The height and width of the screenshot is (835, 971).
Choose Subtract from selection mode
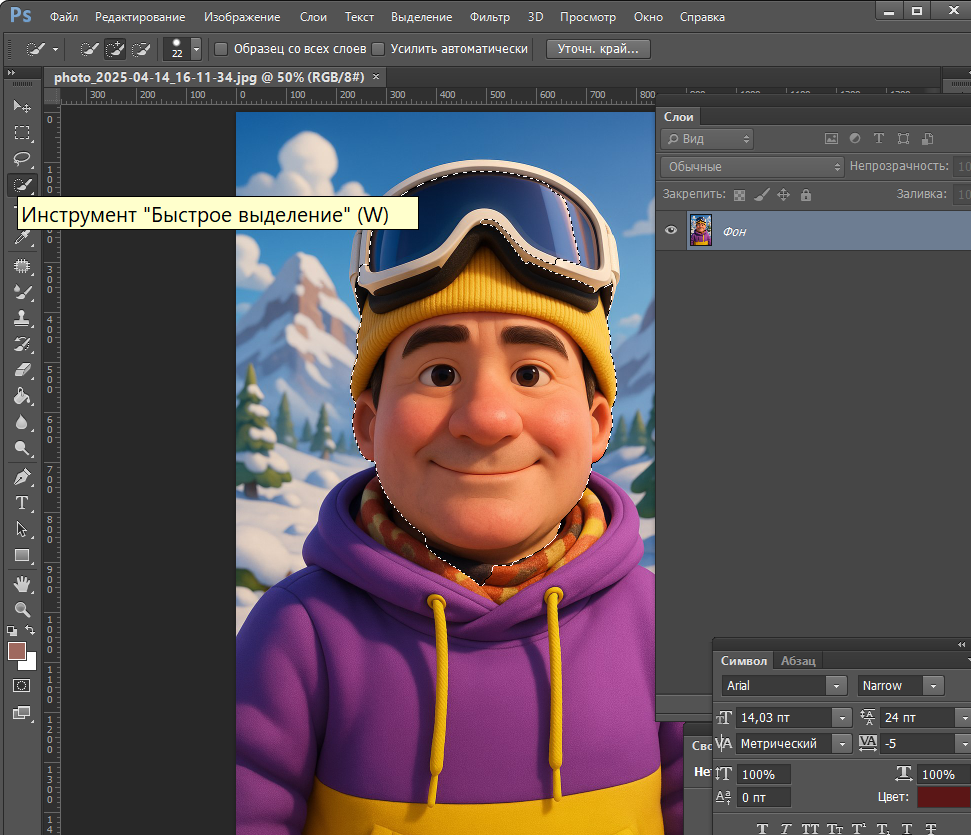tap(141, 49)
